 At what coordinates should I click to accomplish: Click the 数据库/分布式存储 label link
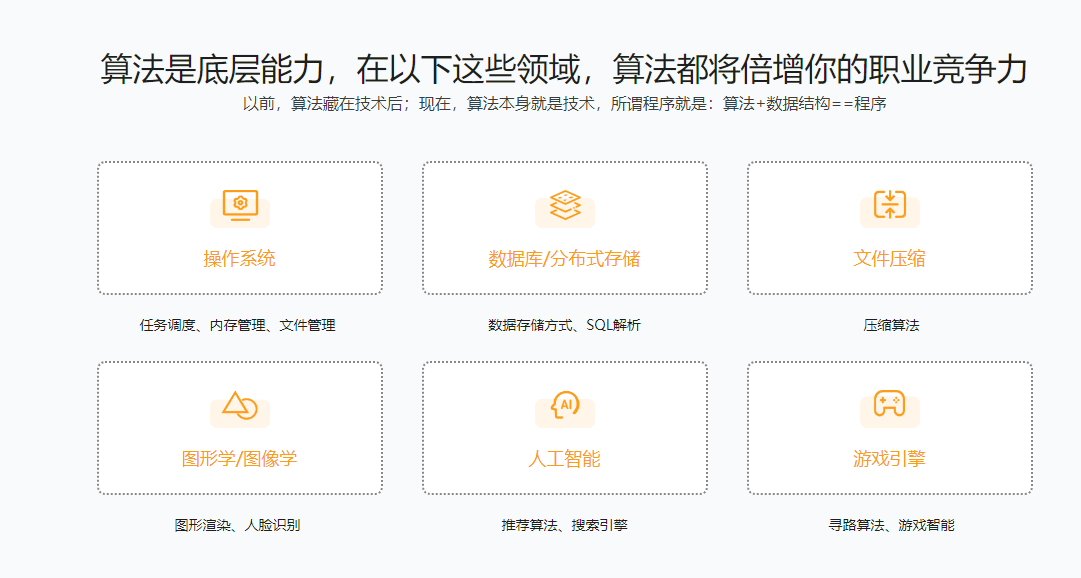tap(566, 258)
